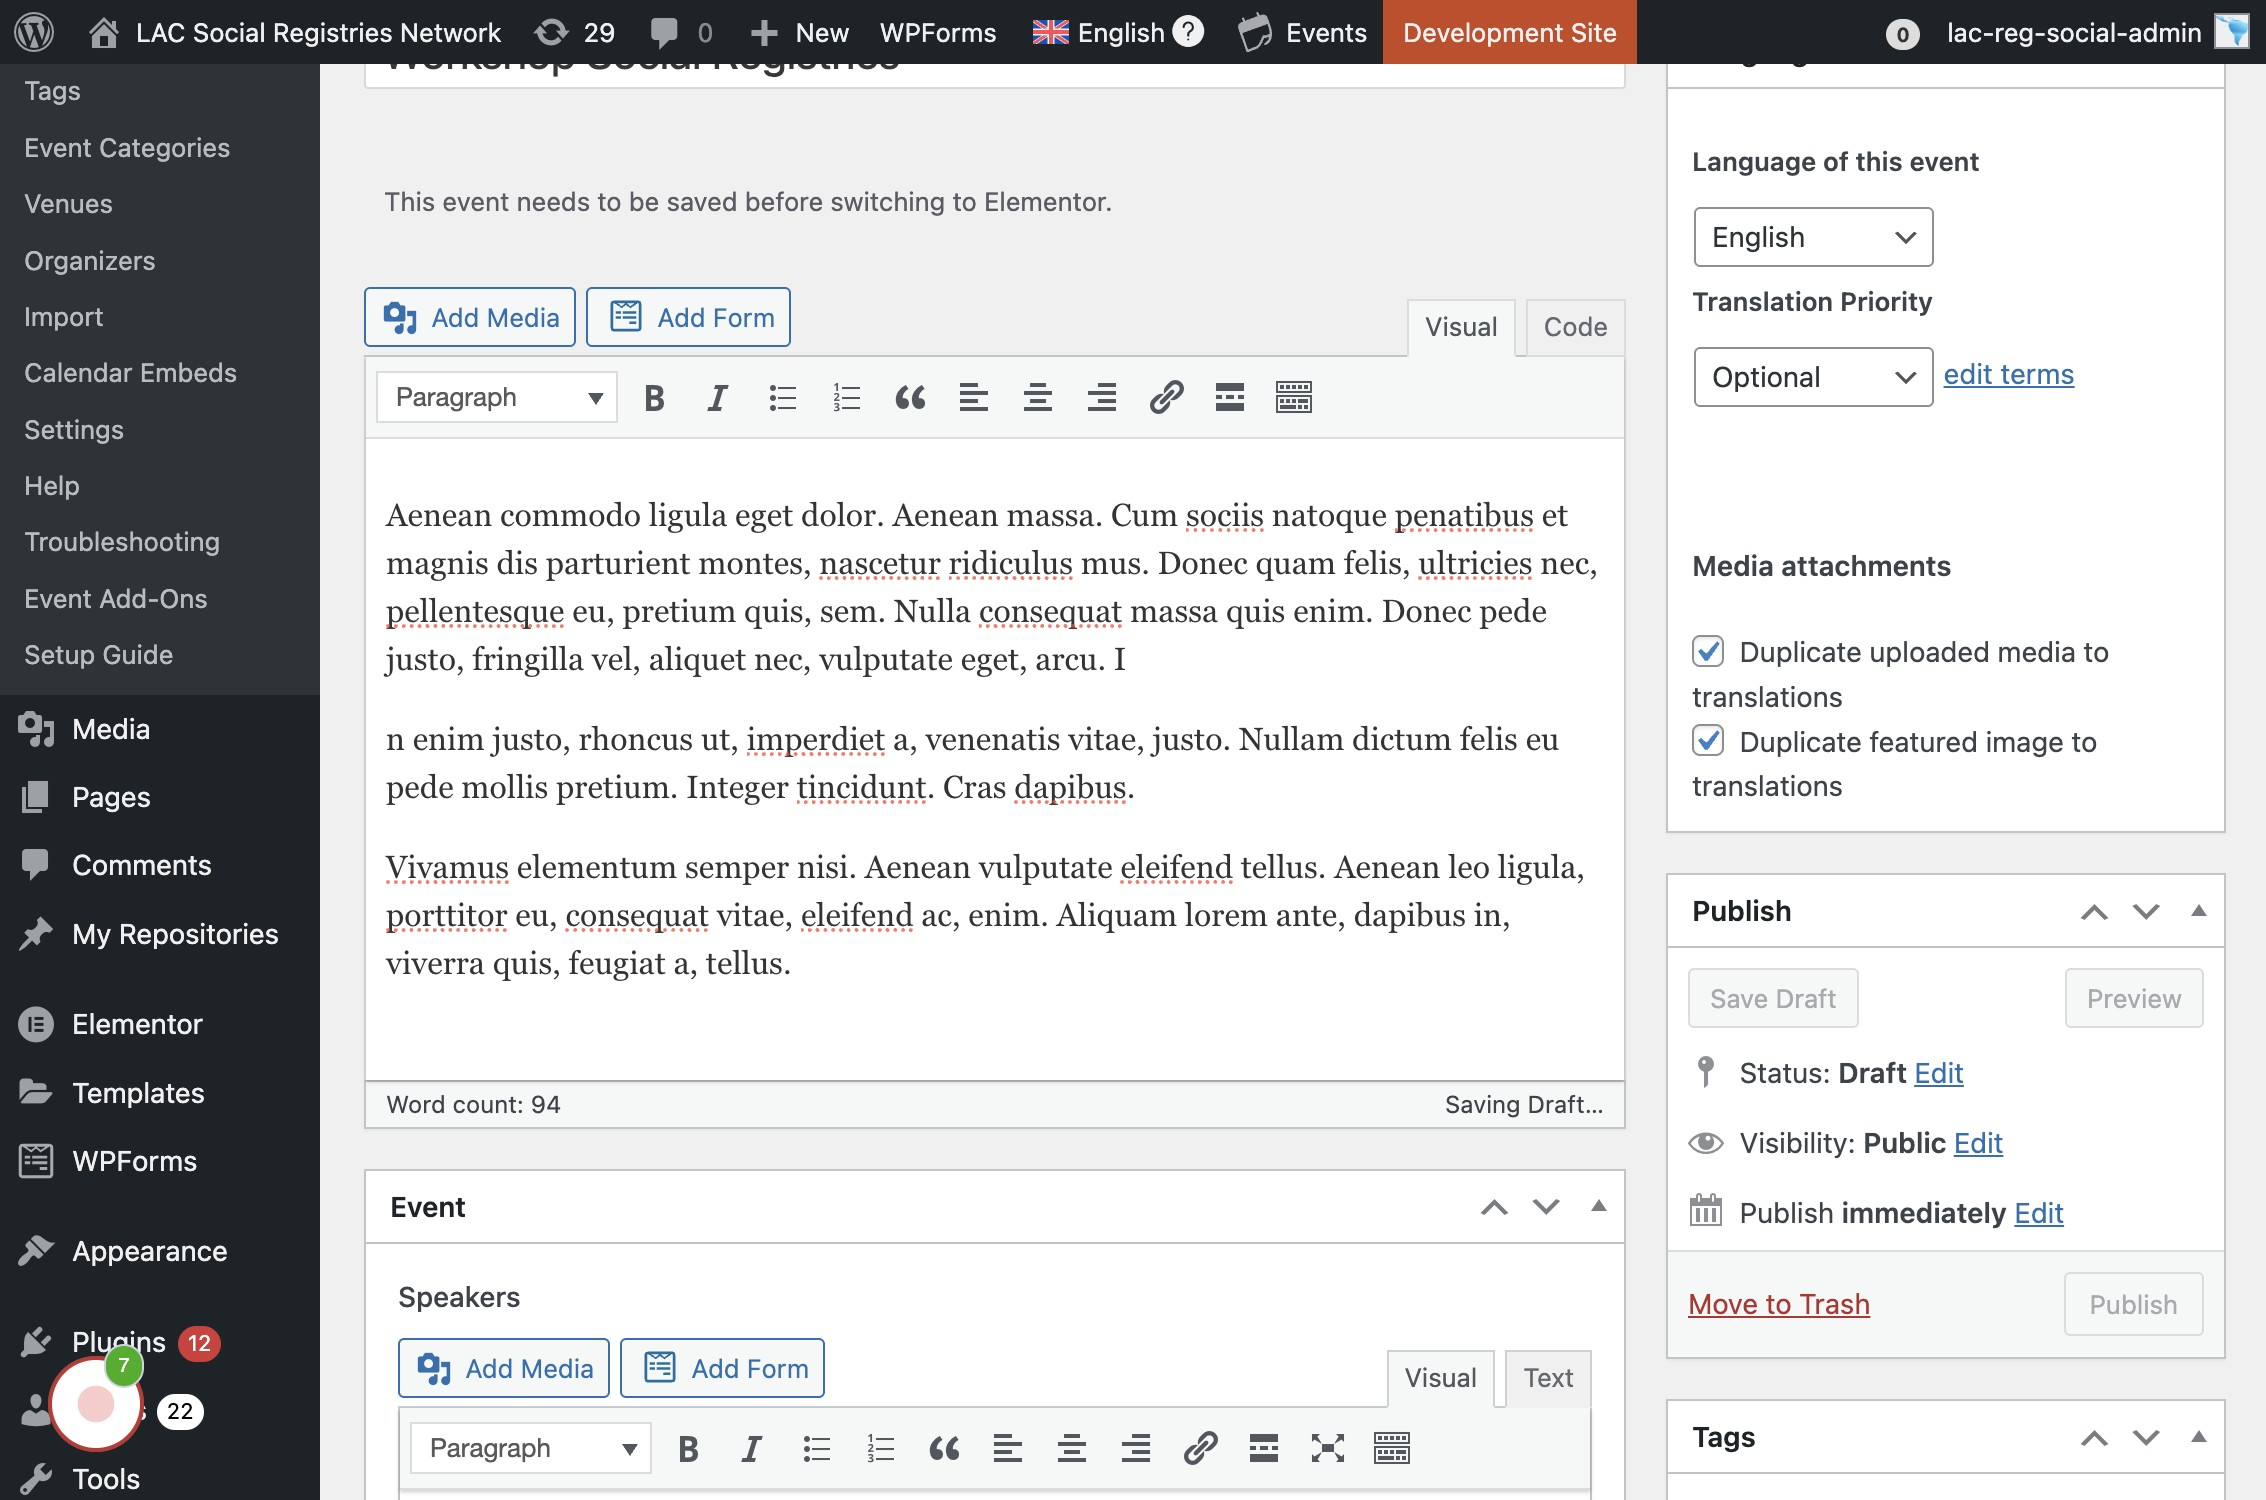Click Insert Read More tag icon in main editor
Screen dimensions: 2266x1500
[1230, 398]
